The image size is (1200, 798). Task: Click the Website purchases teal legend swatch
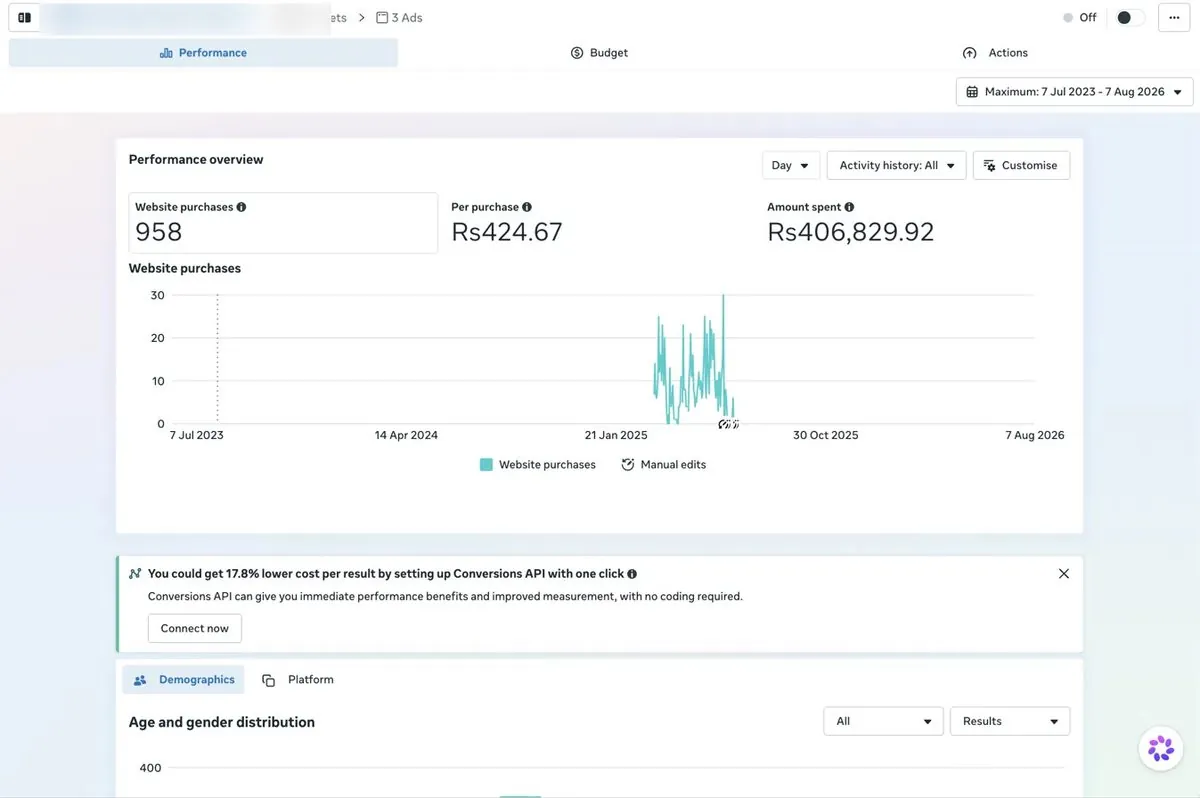point(486,465)
